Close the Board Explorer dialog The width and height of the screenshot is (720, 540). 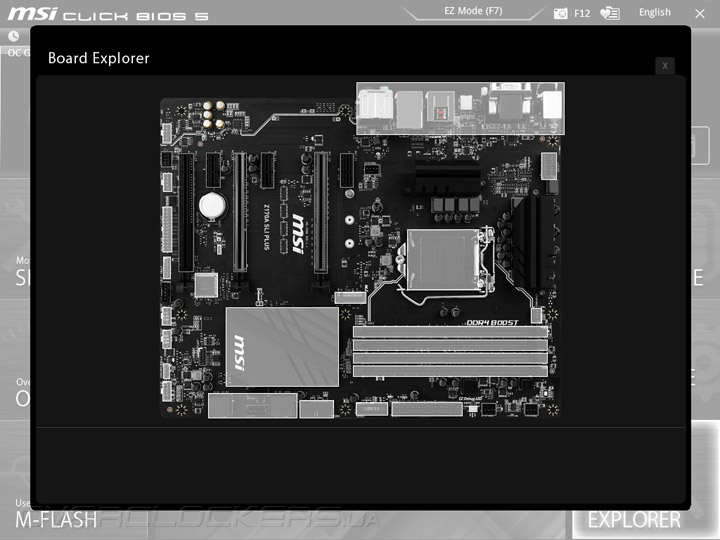(664, 66)
